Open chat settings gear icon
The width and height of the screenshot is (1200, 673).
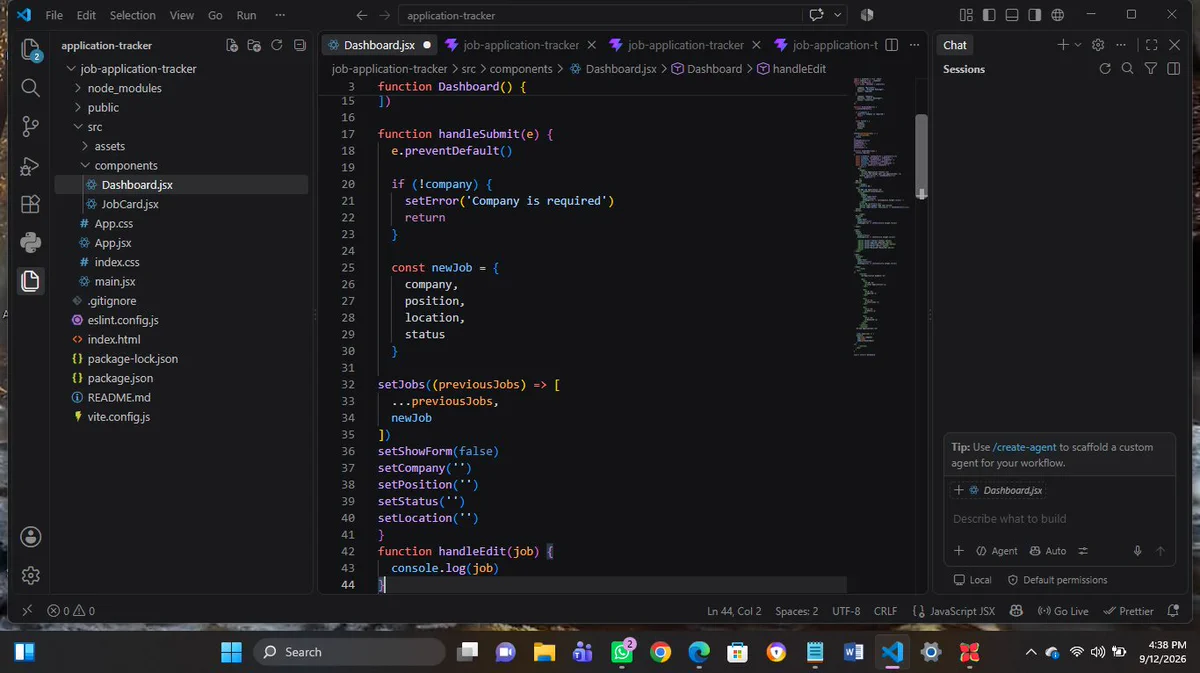(1098, 45)
